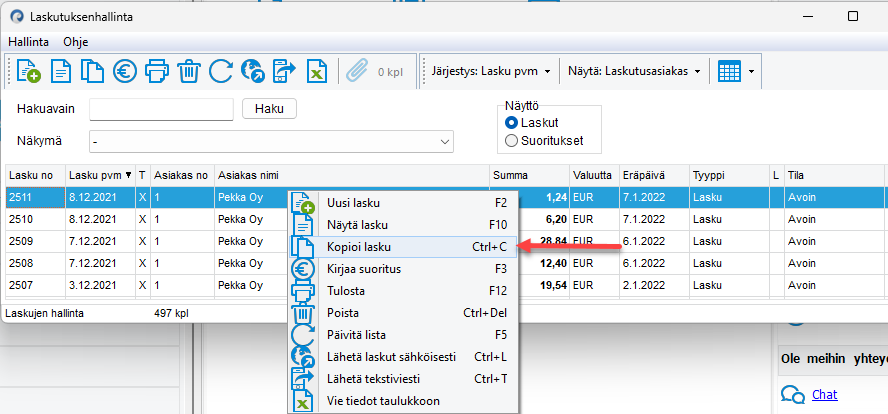
Task: Choose Kopioi lasku from context menu
Action: tap(404, 247)
